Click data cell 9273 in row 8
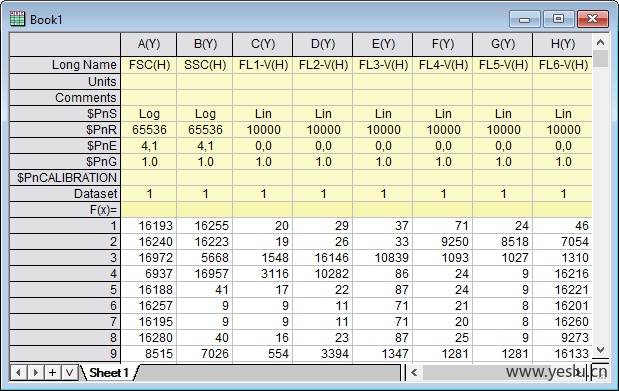 563,338
